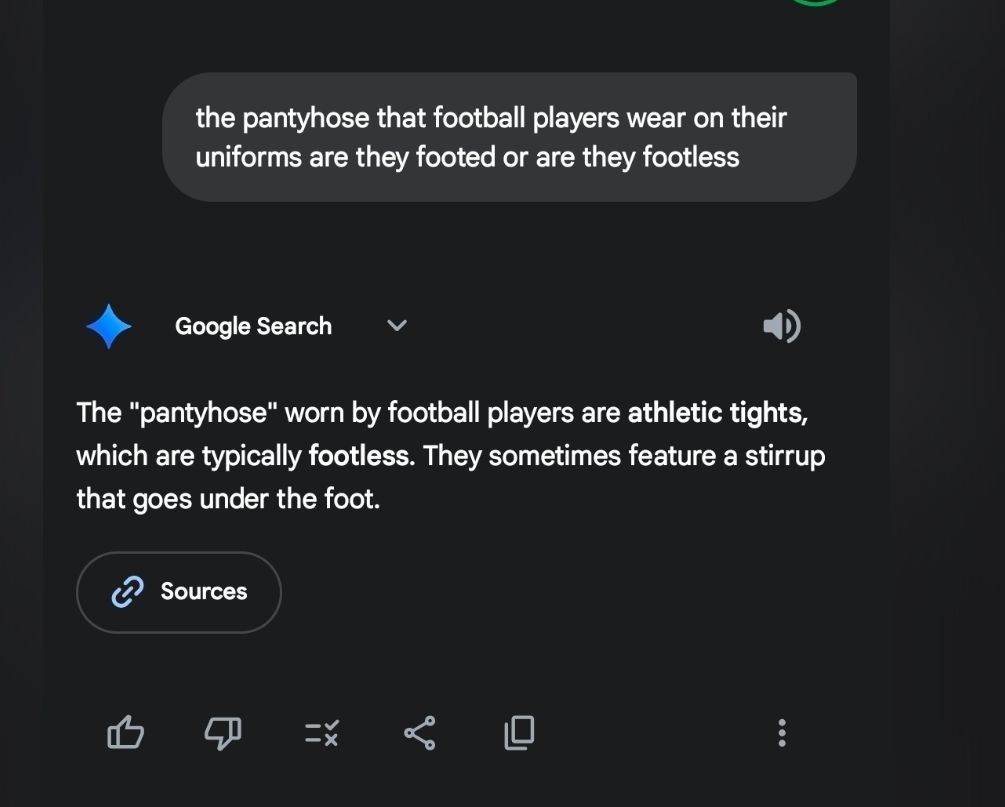Copy the response with copy icon
Viewport: 1005px width, 807px height.
519,733
